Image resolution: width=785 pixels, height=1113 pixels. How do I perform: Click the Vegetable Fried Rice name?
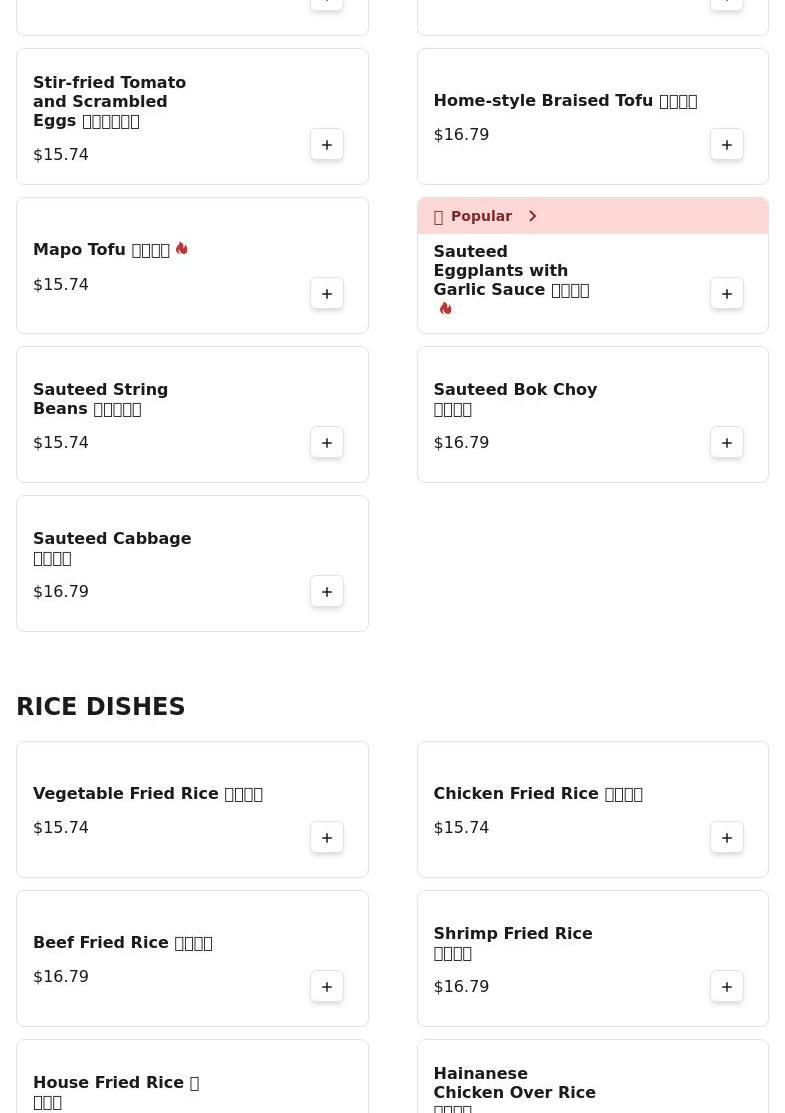point(147,794)
